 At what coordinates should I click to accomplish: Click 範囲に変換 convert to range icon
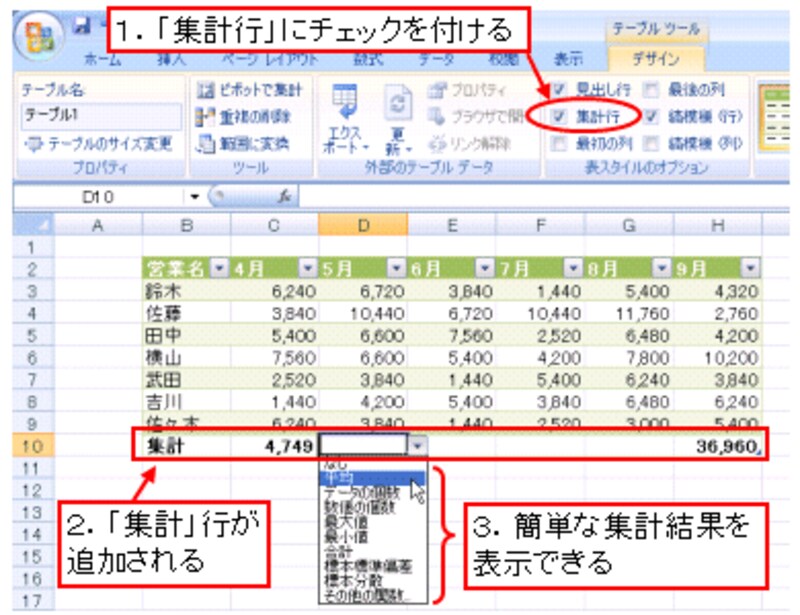(x=205, y=143)
